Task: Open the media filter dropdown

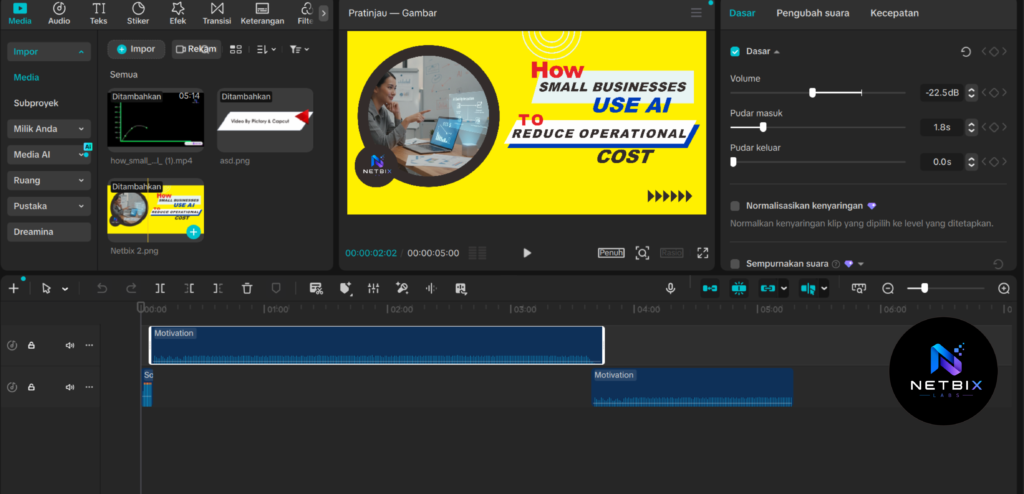Action: [299, 49]
